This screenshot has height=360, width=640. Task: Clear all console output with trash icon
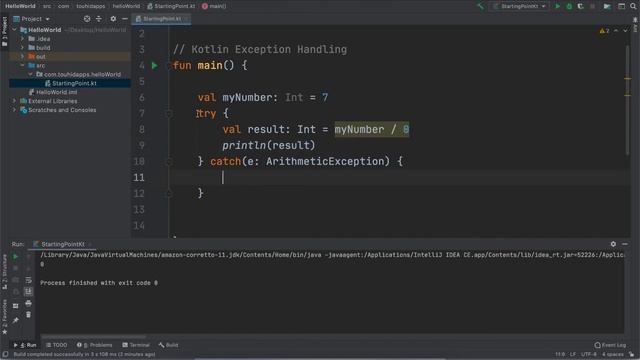28,315
